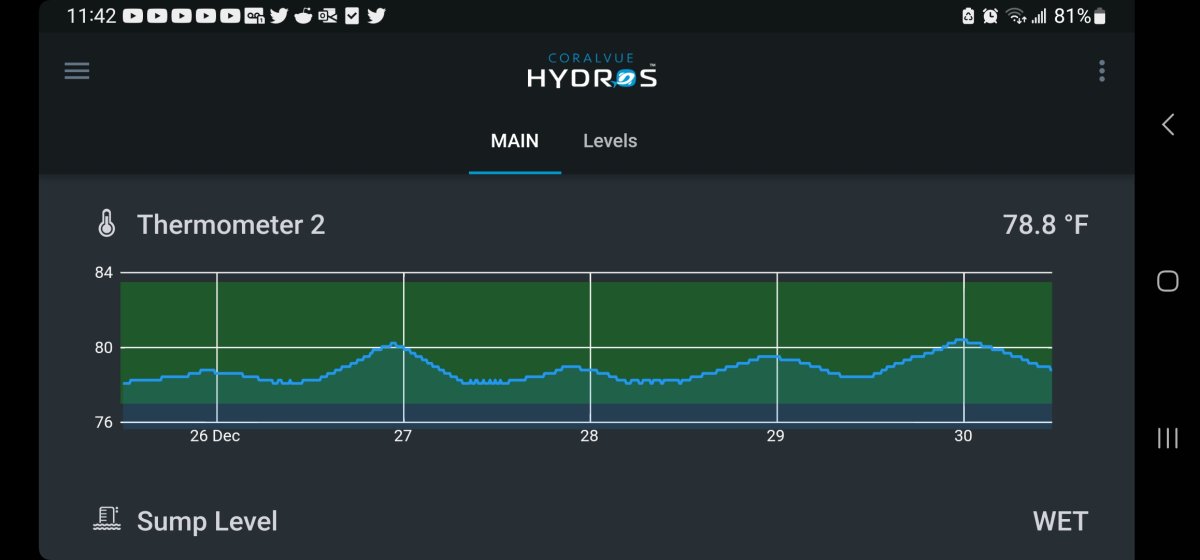Switch to the MAIN tab
Image resolution: width=1200 pixels, height=560 pixels.
pyautogui.click(x=515, y=141)
